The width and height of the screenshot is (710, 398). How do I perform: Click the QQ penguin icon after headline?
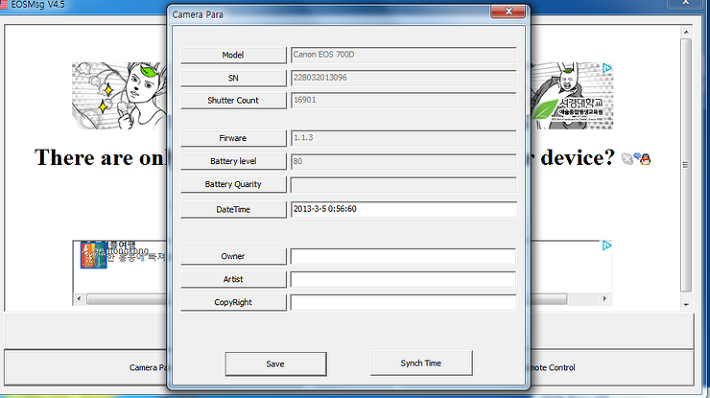(646, 159)
